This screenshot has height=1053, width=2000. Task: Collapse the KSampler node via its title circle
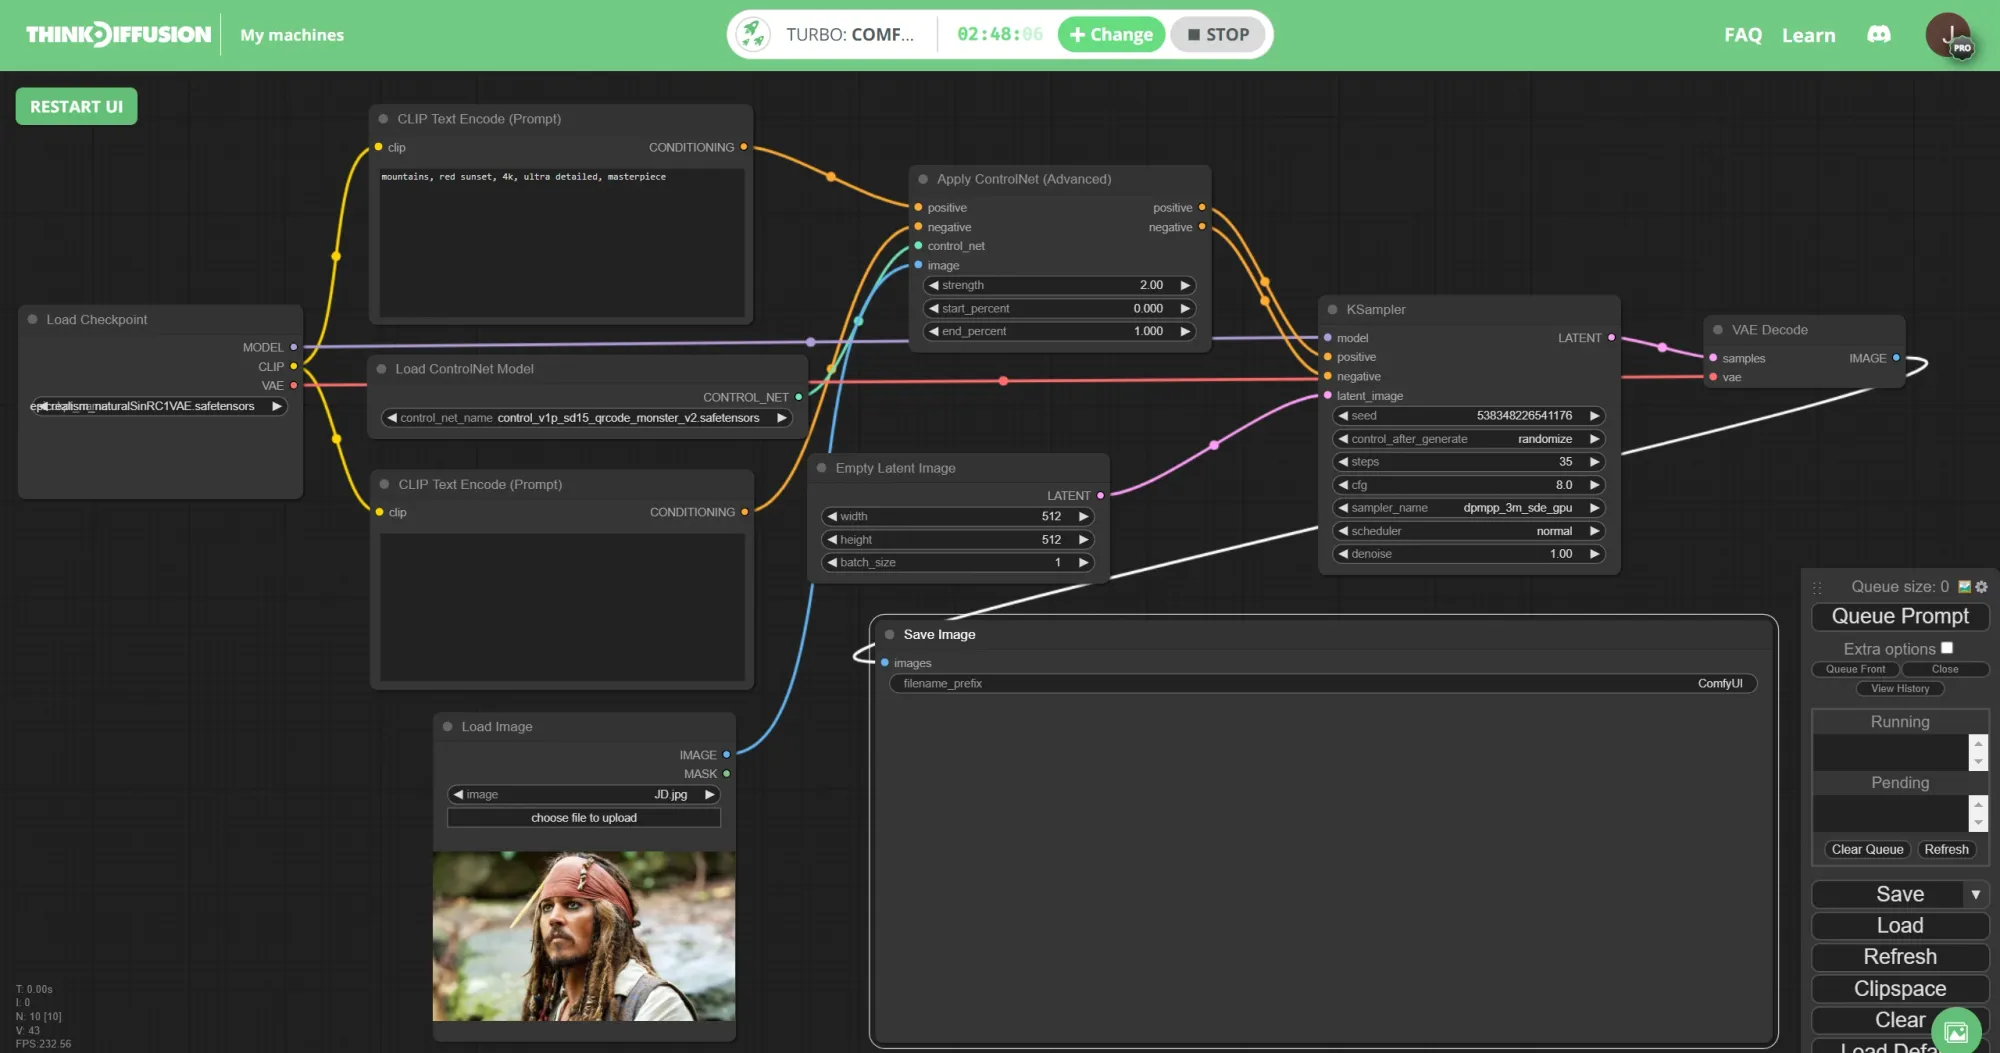click(1332, 310)
